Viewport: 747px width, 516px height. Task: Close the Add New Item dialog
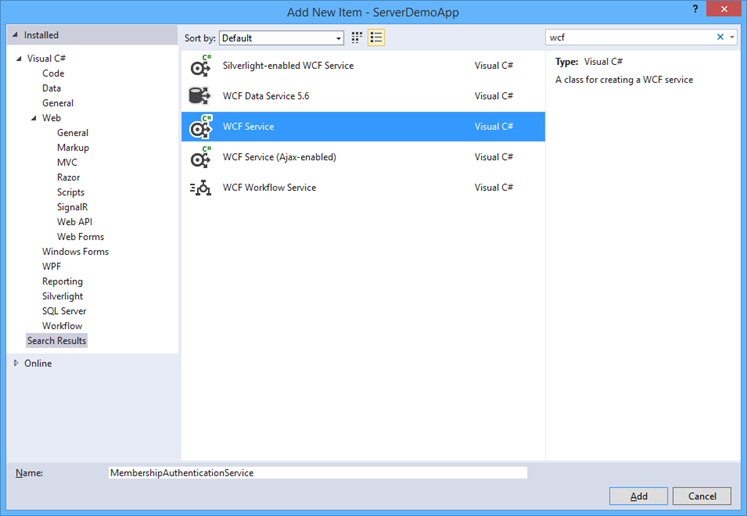tap(724, 9)
